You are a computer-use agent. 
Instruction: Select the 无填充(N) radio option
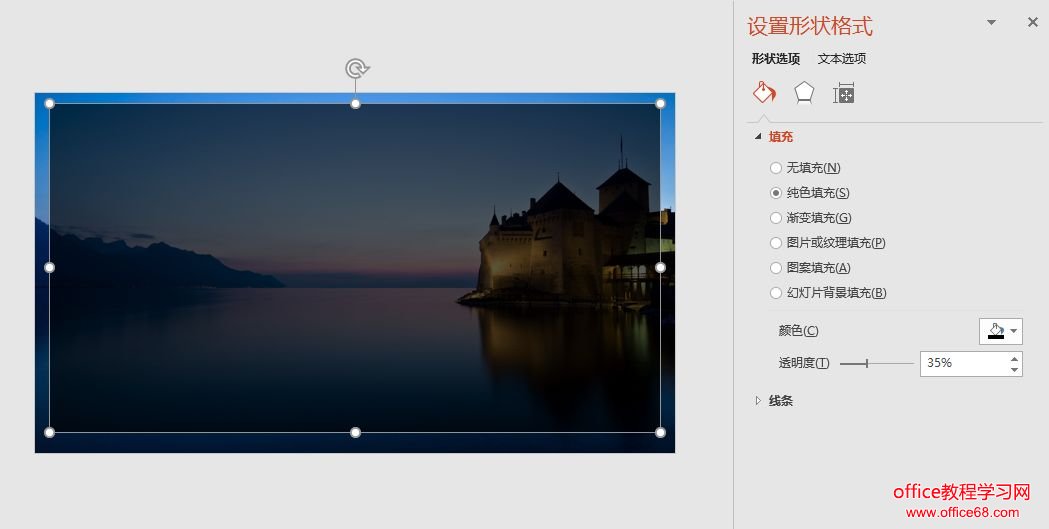(x=776, y=168)
